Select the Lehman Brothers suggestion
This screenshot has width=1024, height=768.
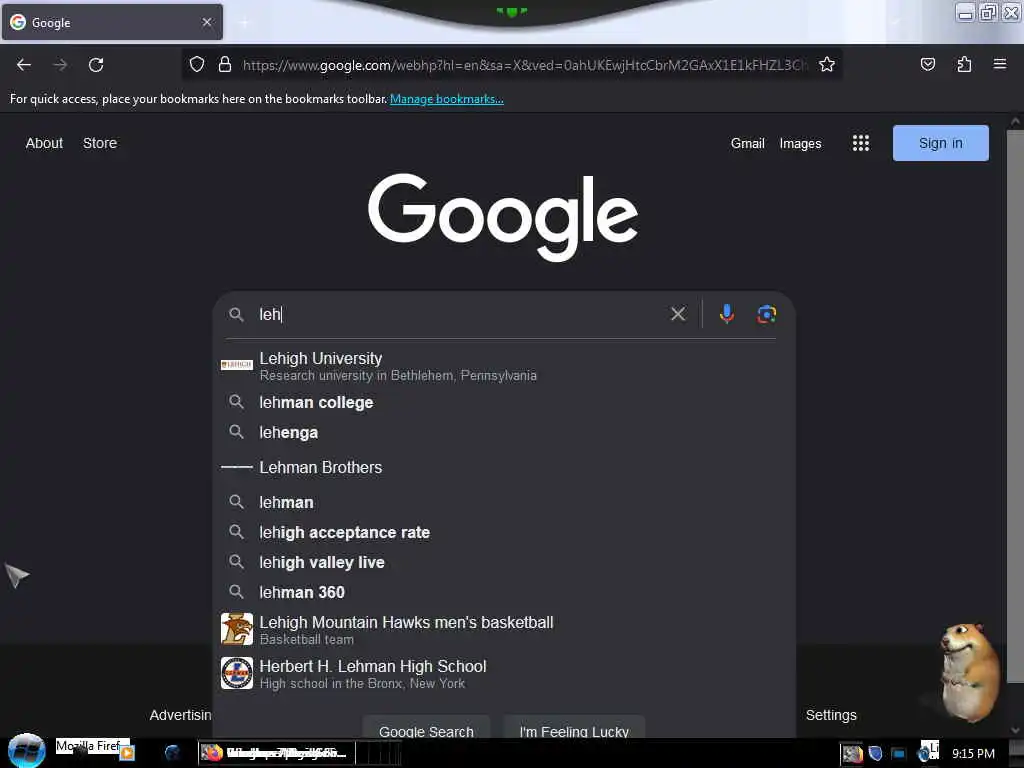click(x=504, y=468)
